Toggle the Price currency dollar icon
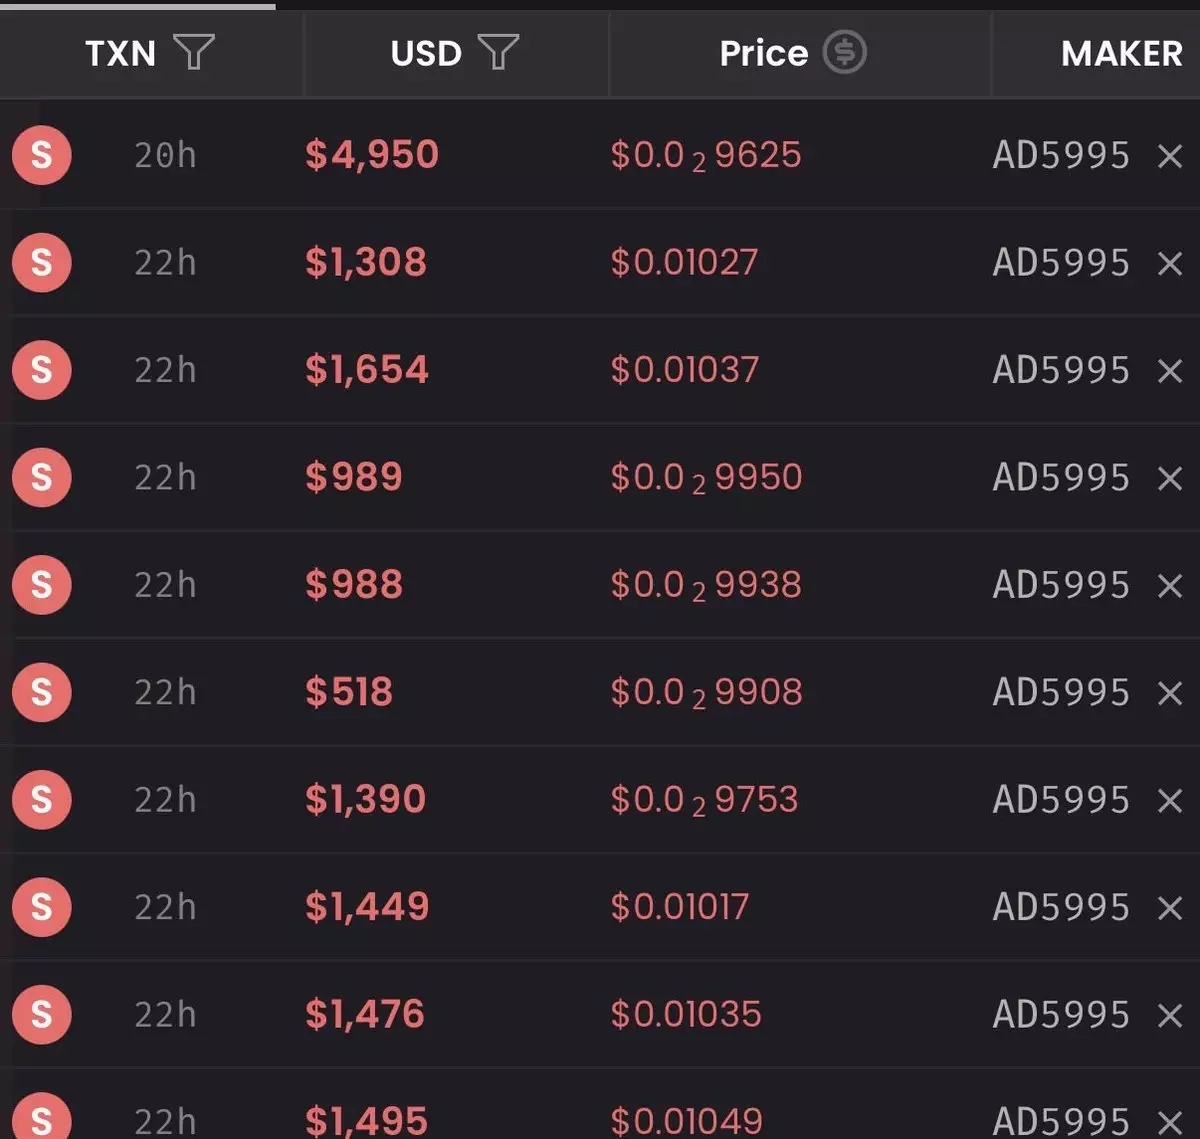The height and width of the screenshot is (1139, 1200). [844, 52]
